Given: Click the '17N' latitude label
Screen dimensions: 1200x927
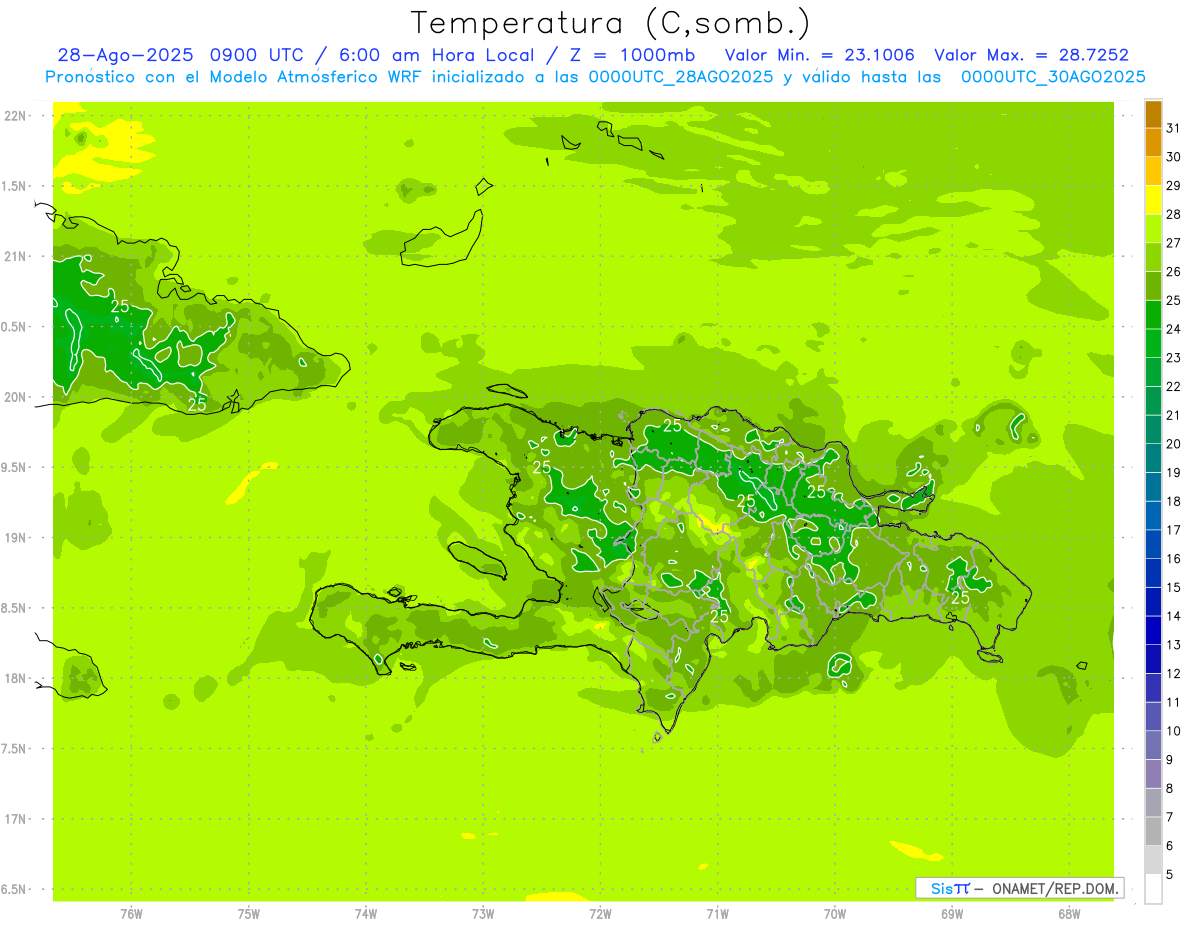Looking at the screenshot, I should (15, 819).
